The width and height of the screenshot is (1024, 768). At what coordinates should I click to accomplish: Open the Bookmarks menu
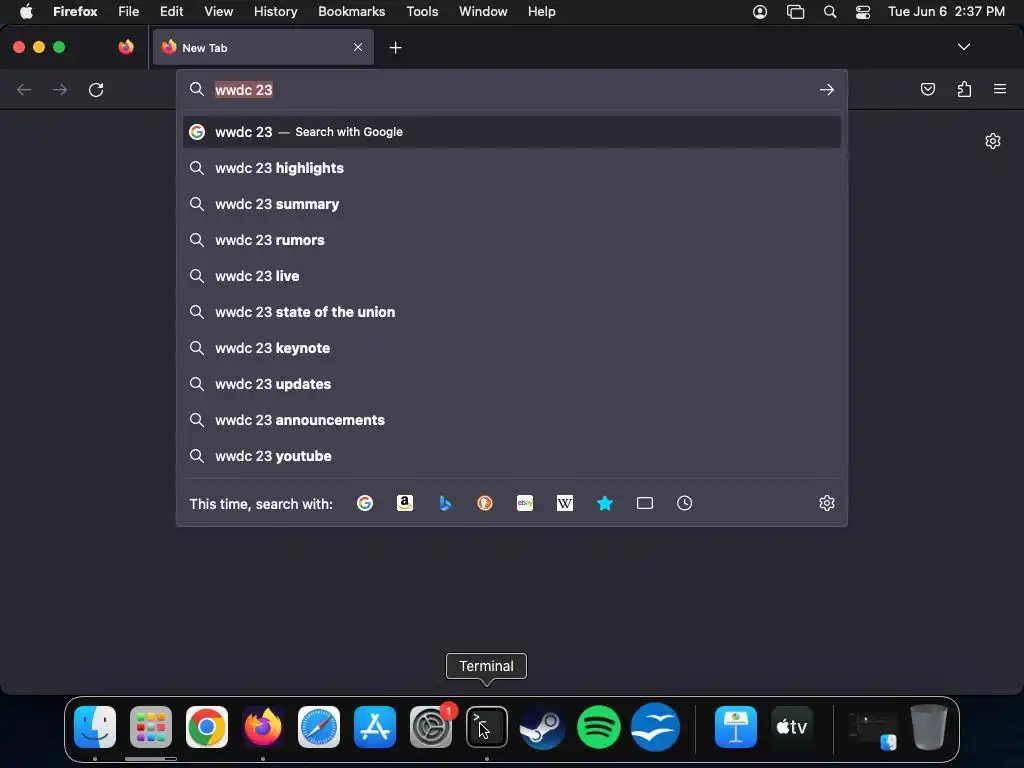351,11
